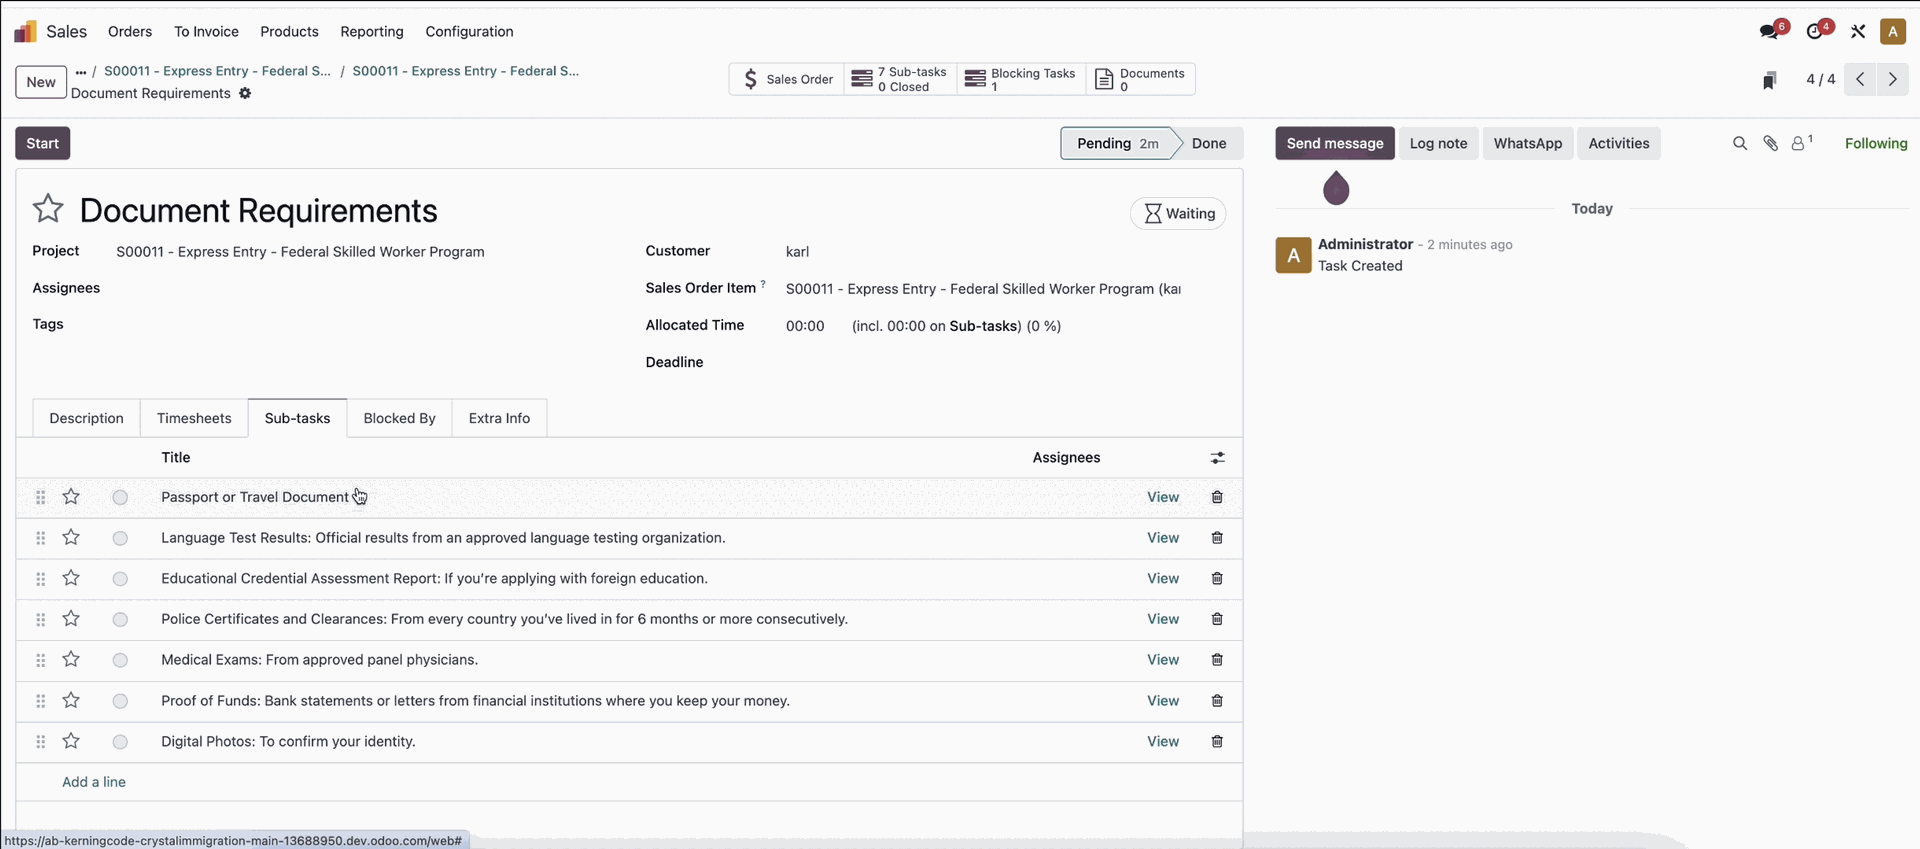The image size is (1920, 849).
Task: Toggle state circle of Digital Photos row
Action: [x=120, y=742]
